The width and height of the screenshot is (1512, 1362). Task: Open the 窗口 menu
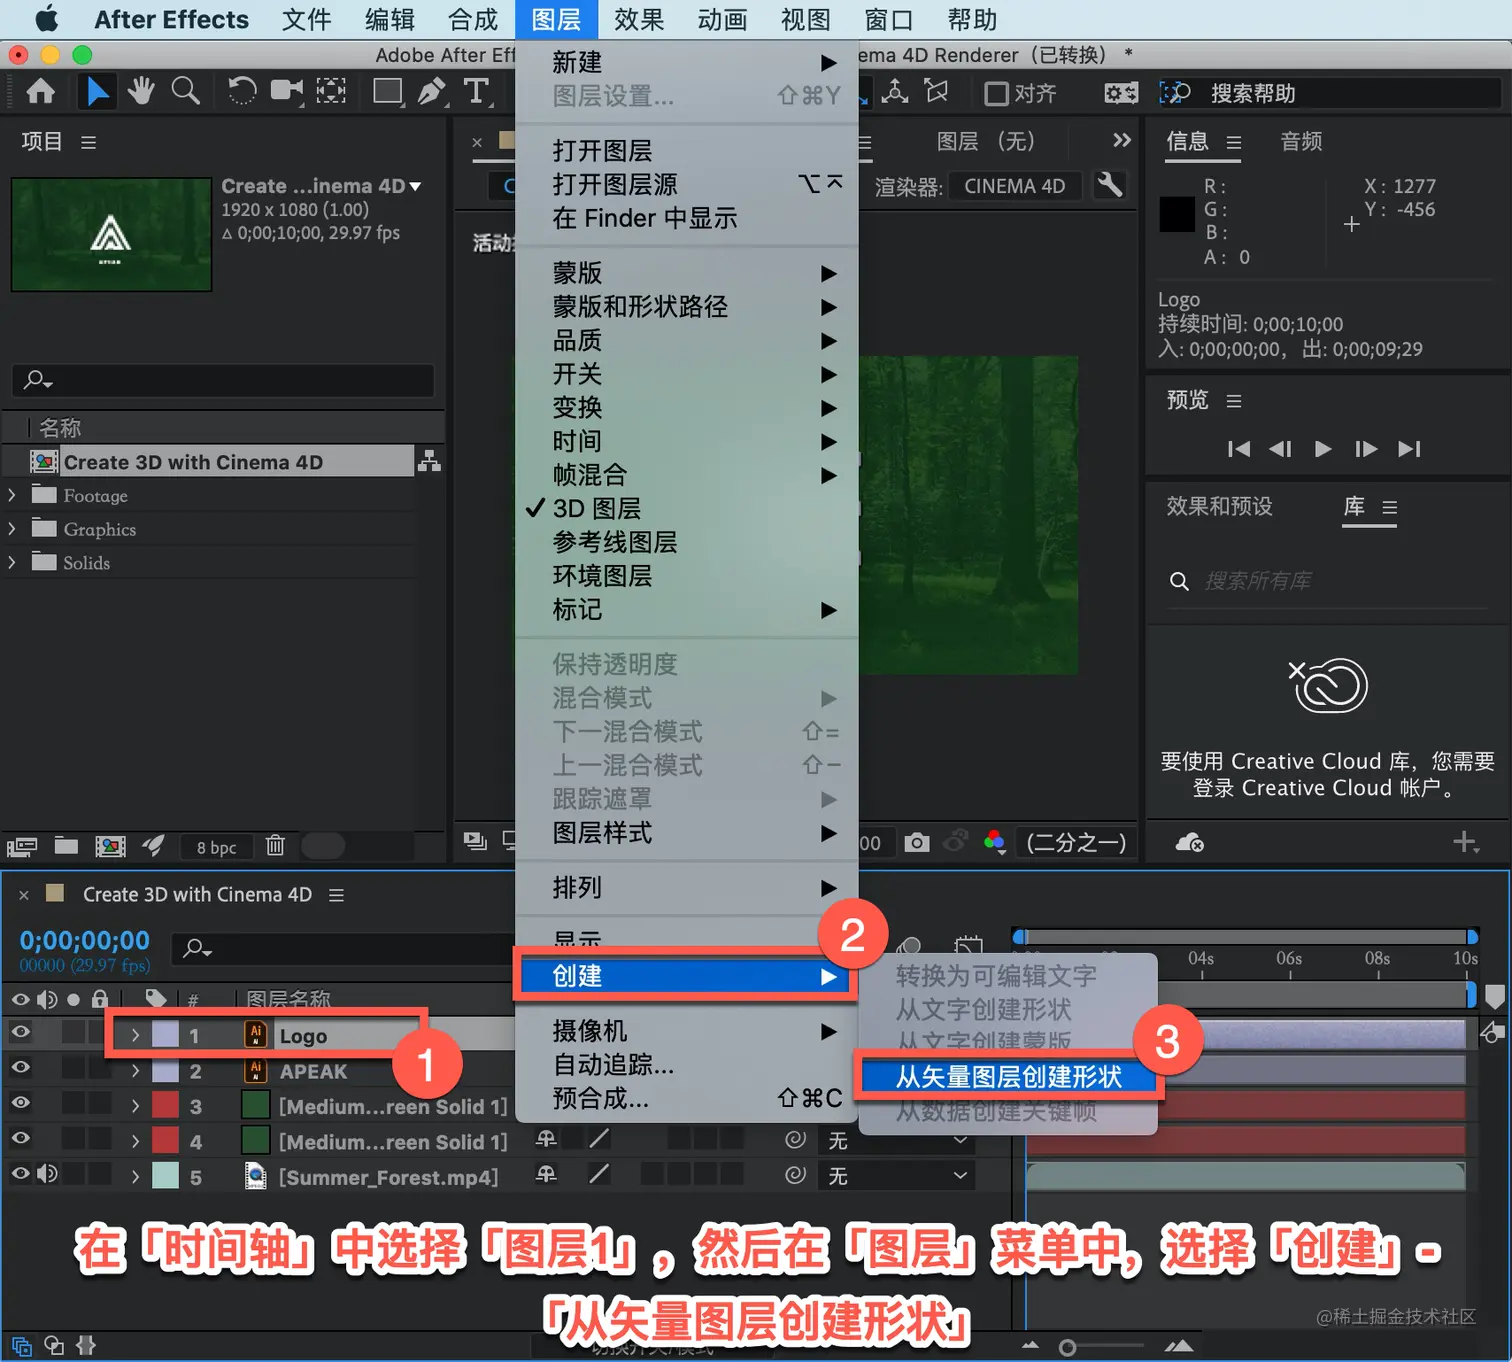pyautogui.click(x=889, y=20)
